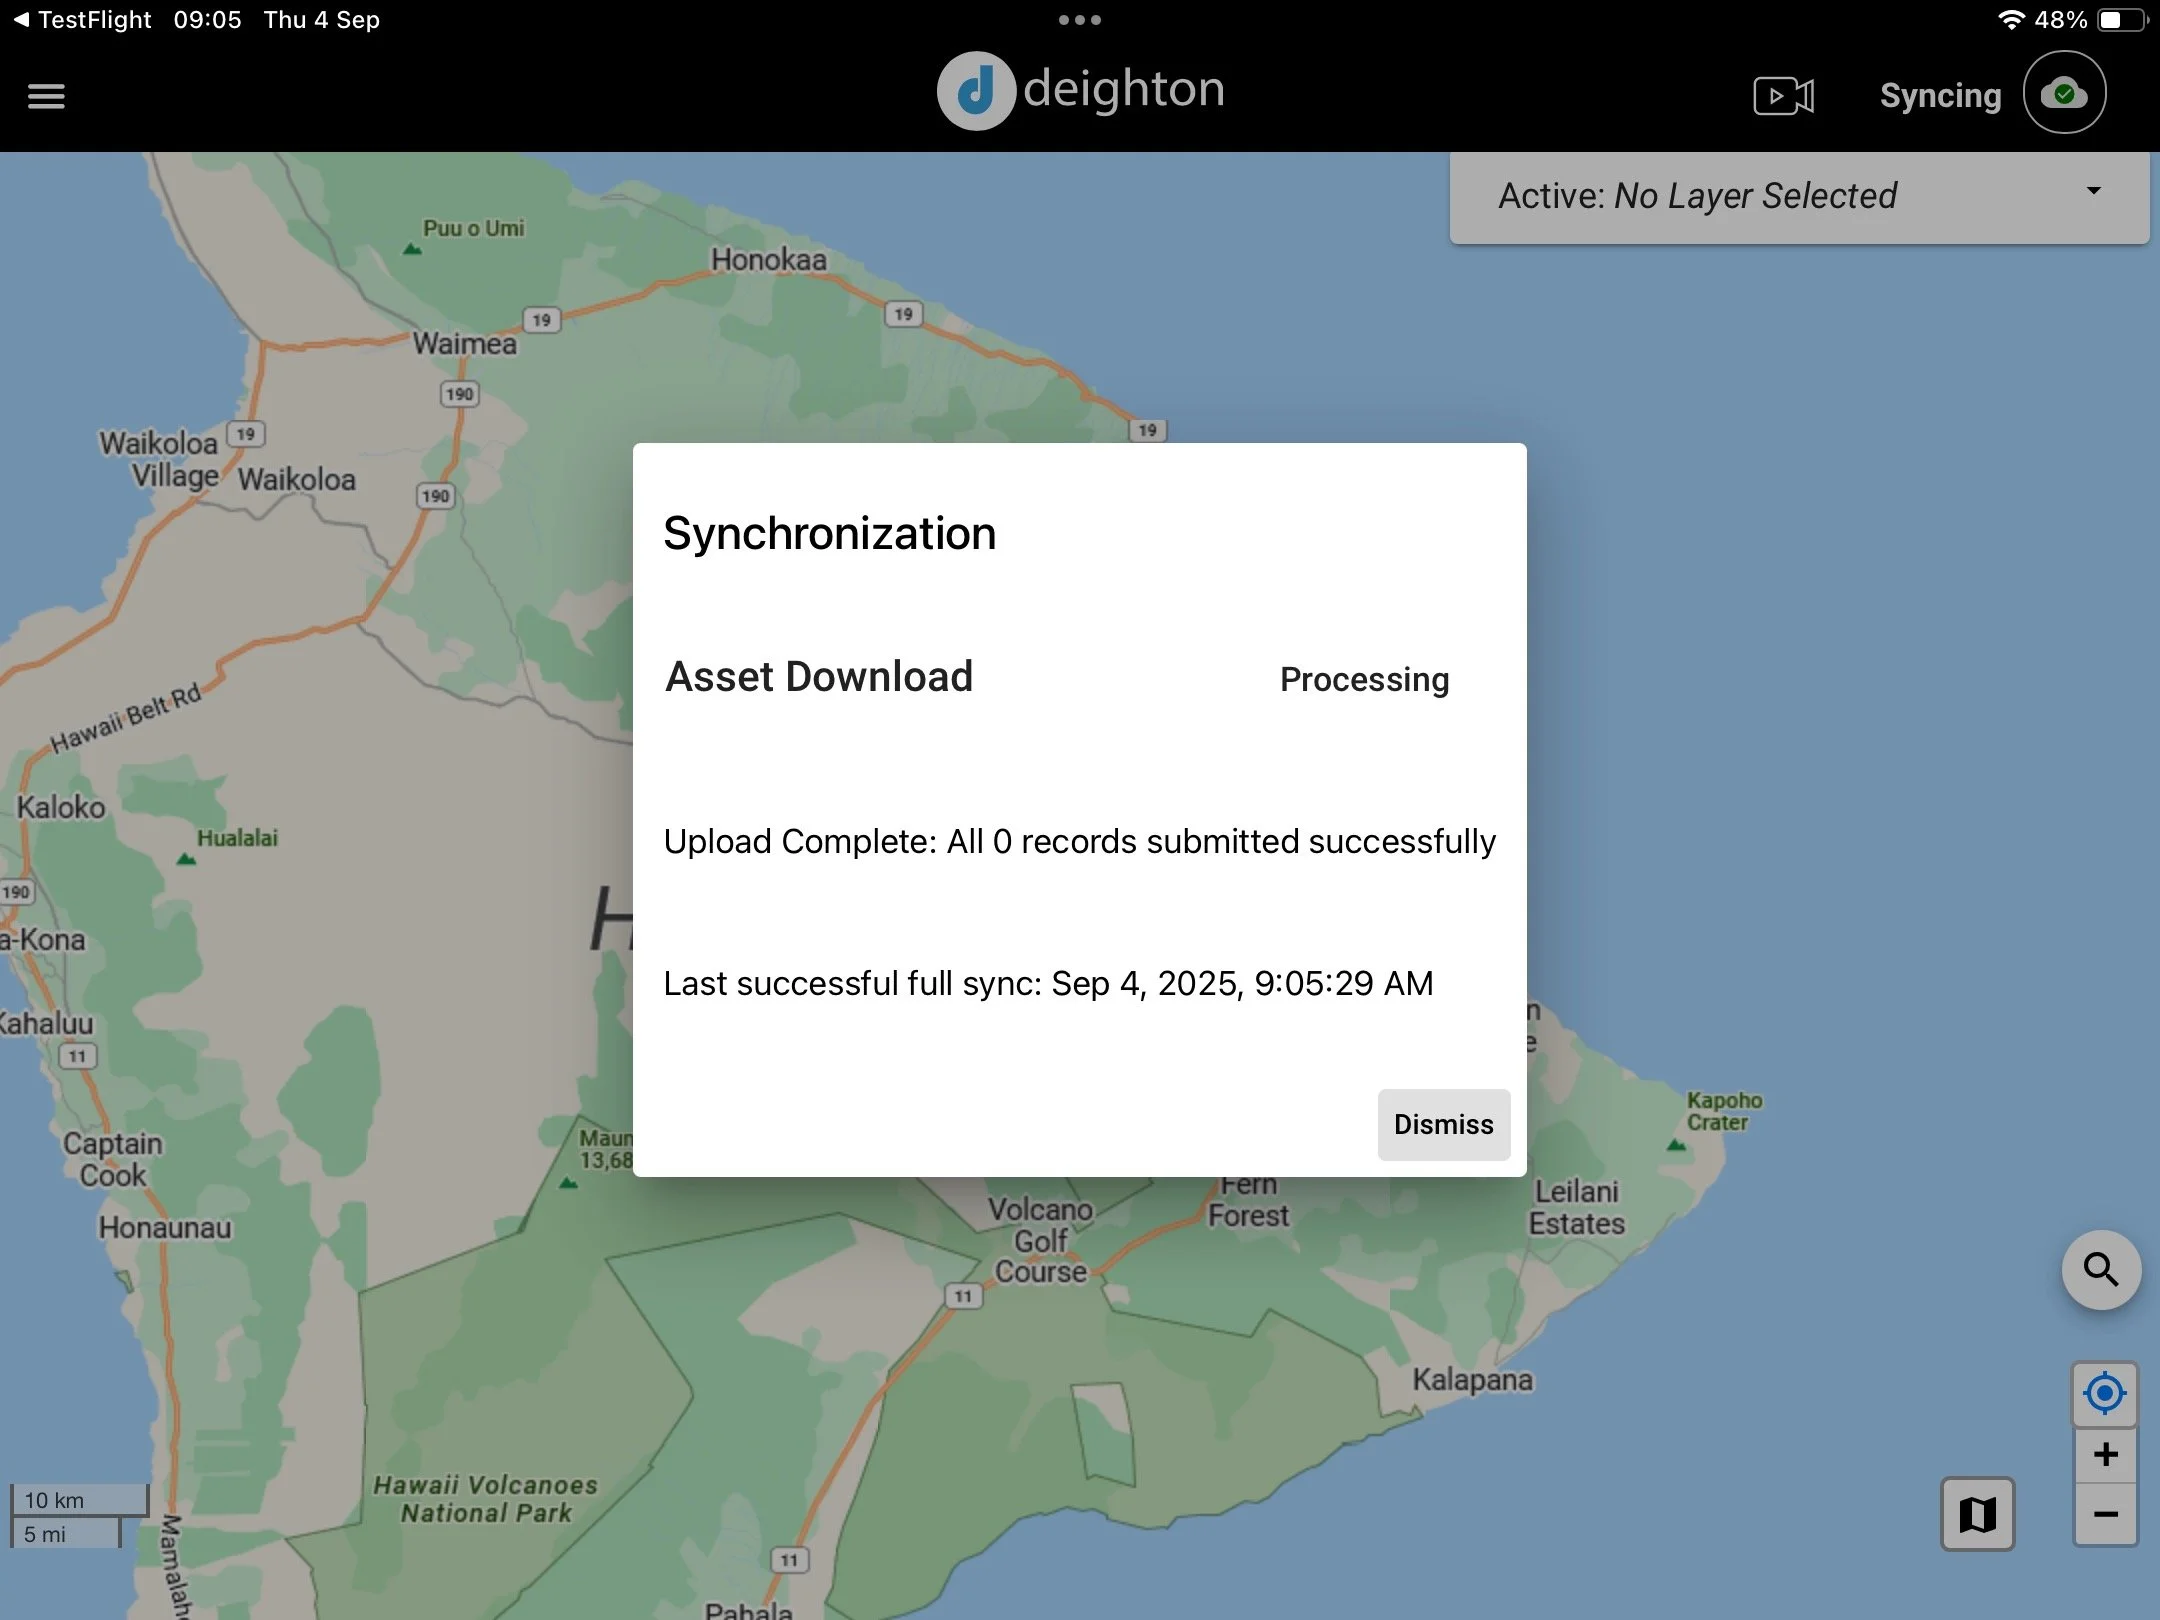Open the hamburger navigation menu
The height and width of the screenshot is (1620, 2160).
pyautogui.click(x=46, y=96)
